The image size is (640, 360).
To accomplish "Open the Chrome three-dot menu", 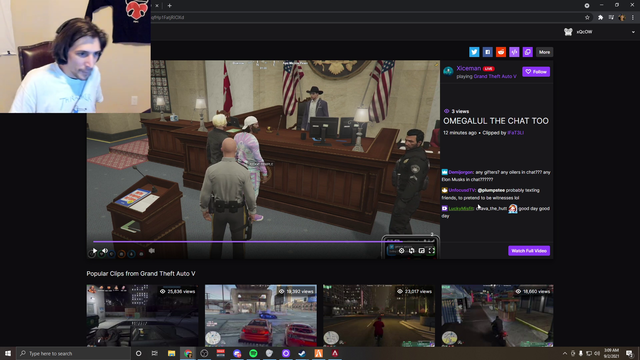I will 633,18.
